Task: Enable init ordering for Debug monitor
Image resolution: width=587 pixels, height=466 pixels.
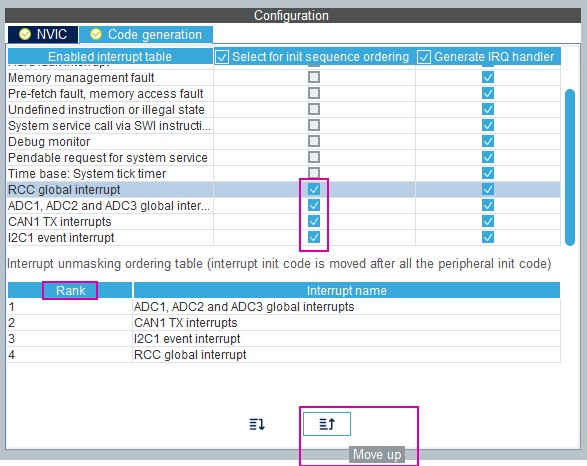Action: click(x=314, y=141)
